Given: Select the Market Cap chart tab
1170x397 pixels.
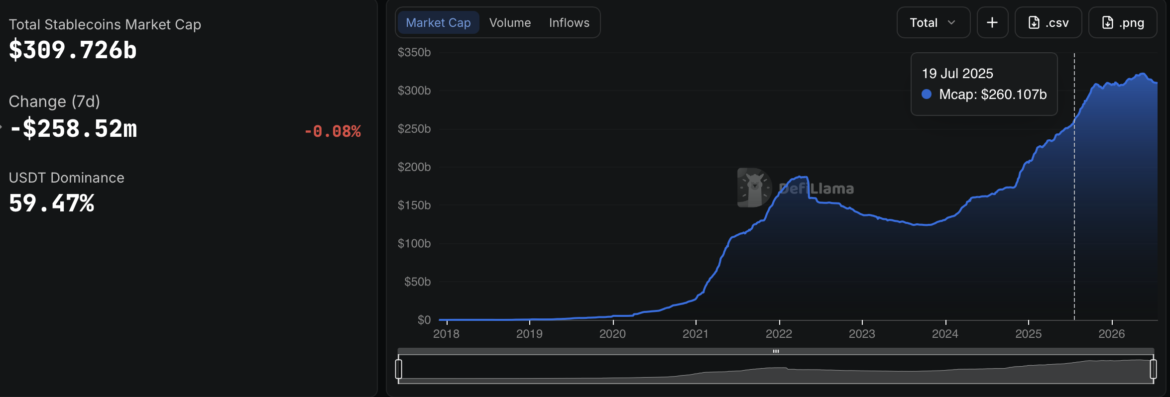Looking at the screenshot, I should point(438,22).
